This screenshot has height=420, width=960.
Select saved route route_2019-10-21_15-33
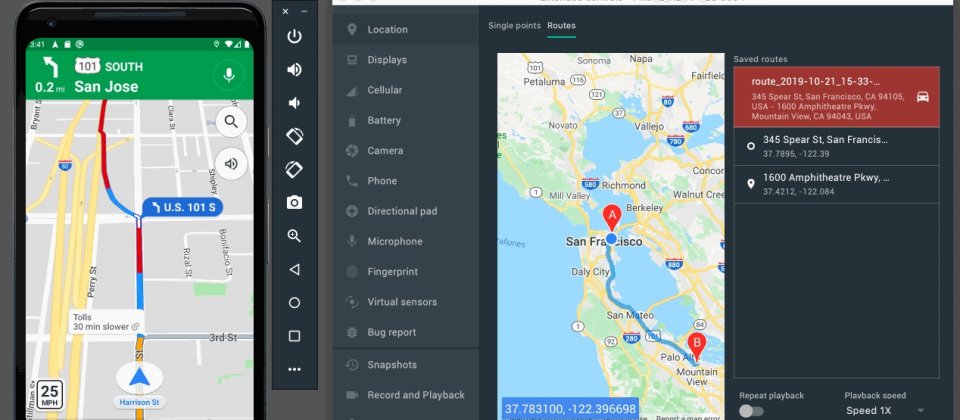[836, 97]
